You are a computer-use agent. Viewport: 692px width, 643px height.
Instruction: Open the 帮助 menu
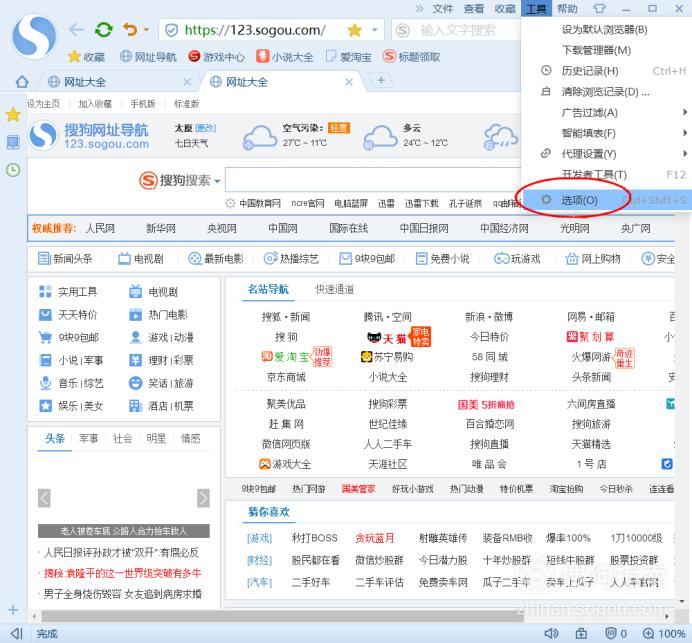(568, 8)
